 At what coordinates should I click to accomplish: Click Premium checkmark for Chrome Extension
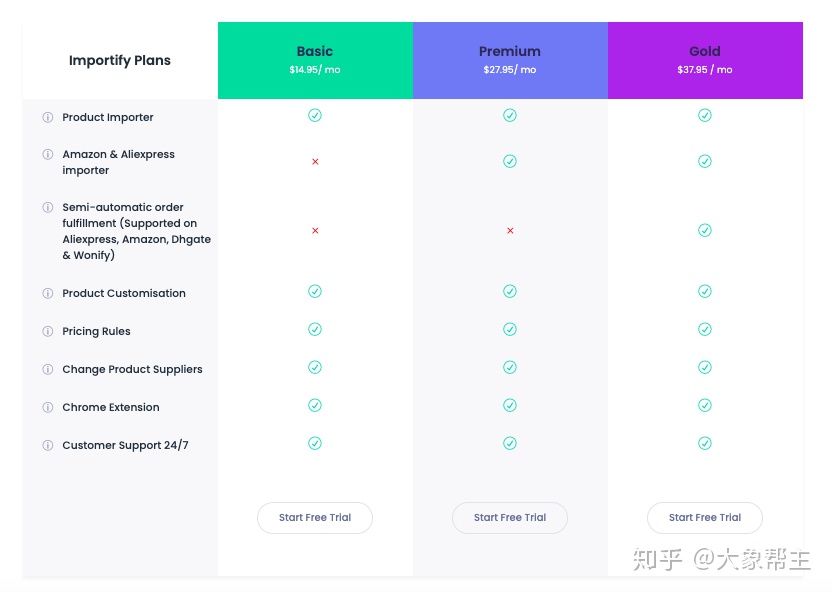click(x=510, y=405)
